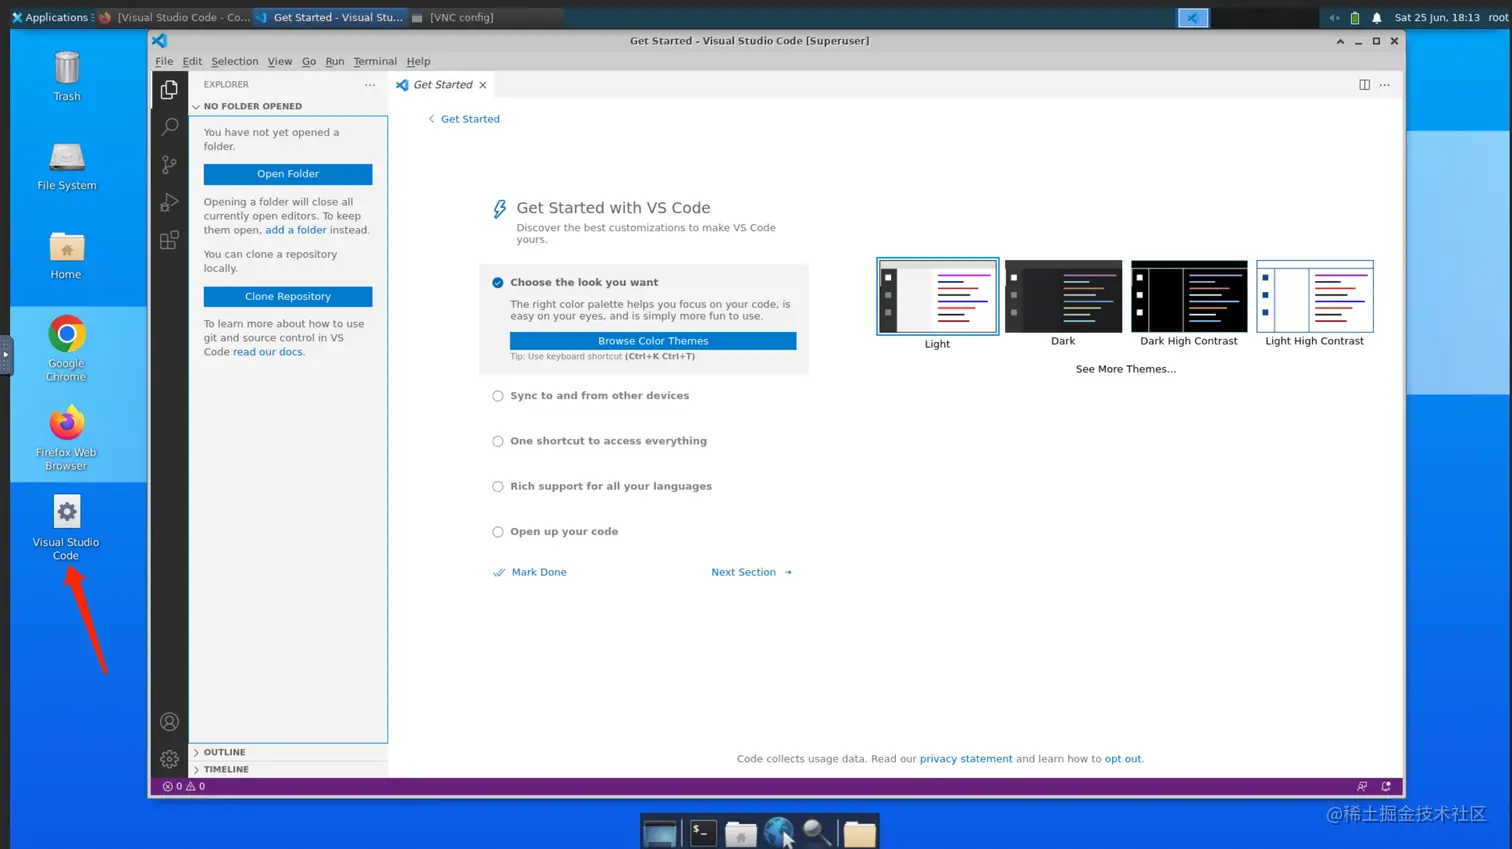Open the privacy statement link
This screenshot has height=849, width=1512.
[x=966, y=759]
